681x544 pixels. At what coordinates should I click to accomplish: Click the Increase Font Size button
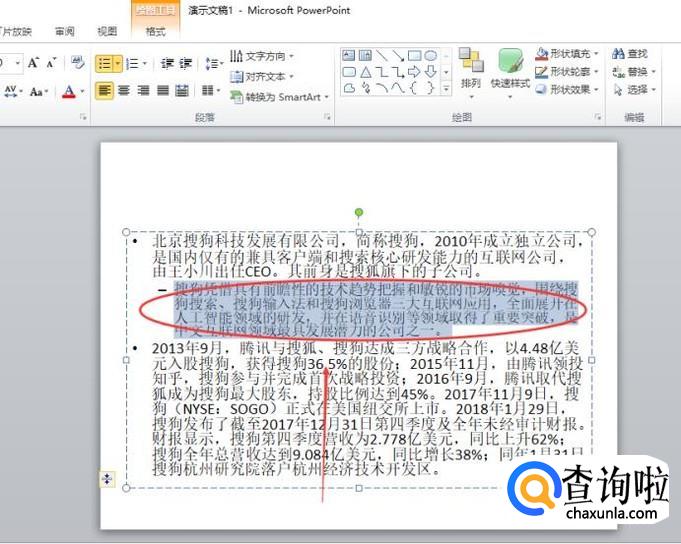click(x=33, y=63)
